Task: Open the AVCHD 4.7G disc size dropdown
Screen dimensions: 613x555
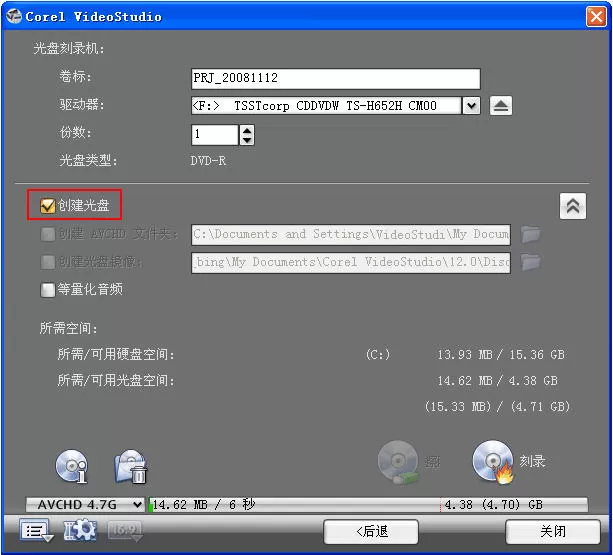Action: coord(86,505)
